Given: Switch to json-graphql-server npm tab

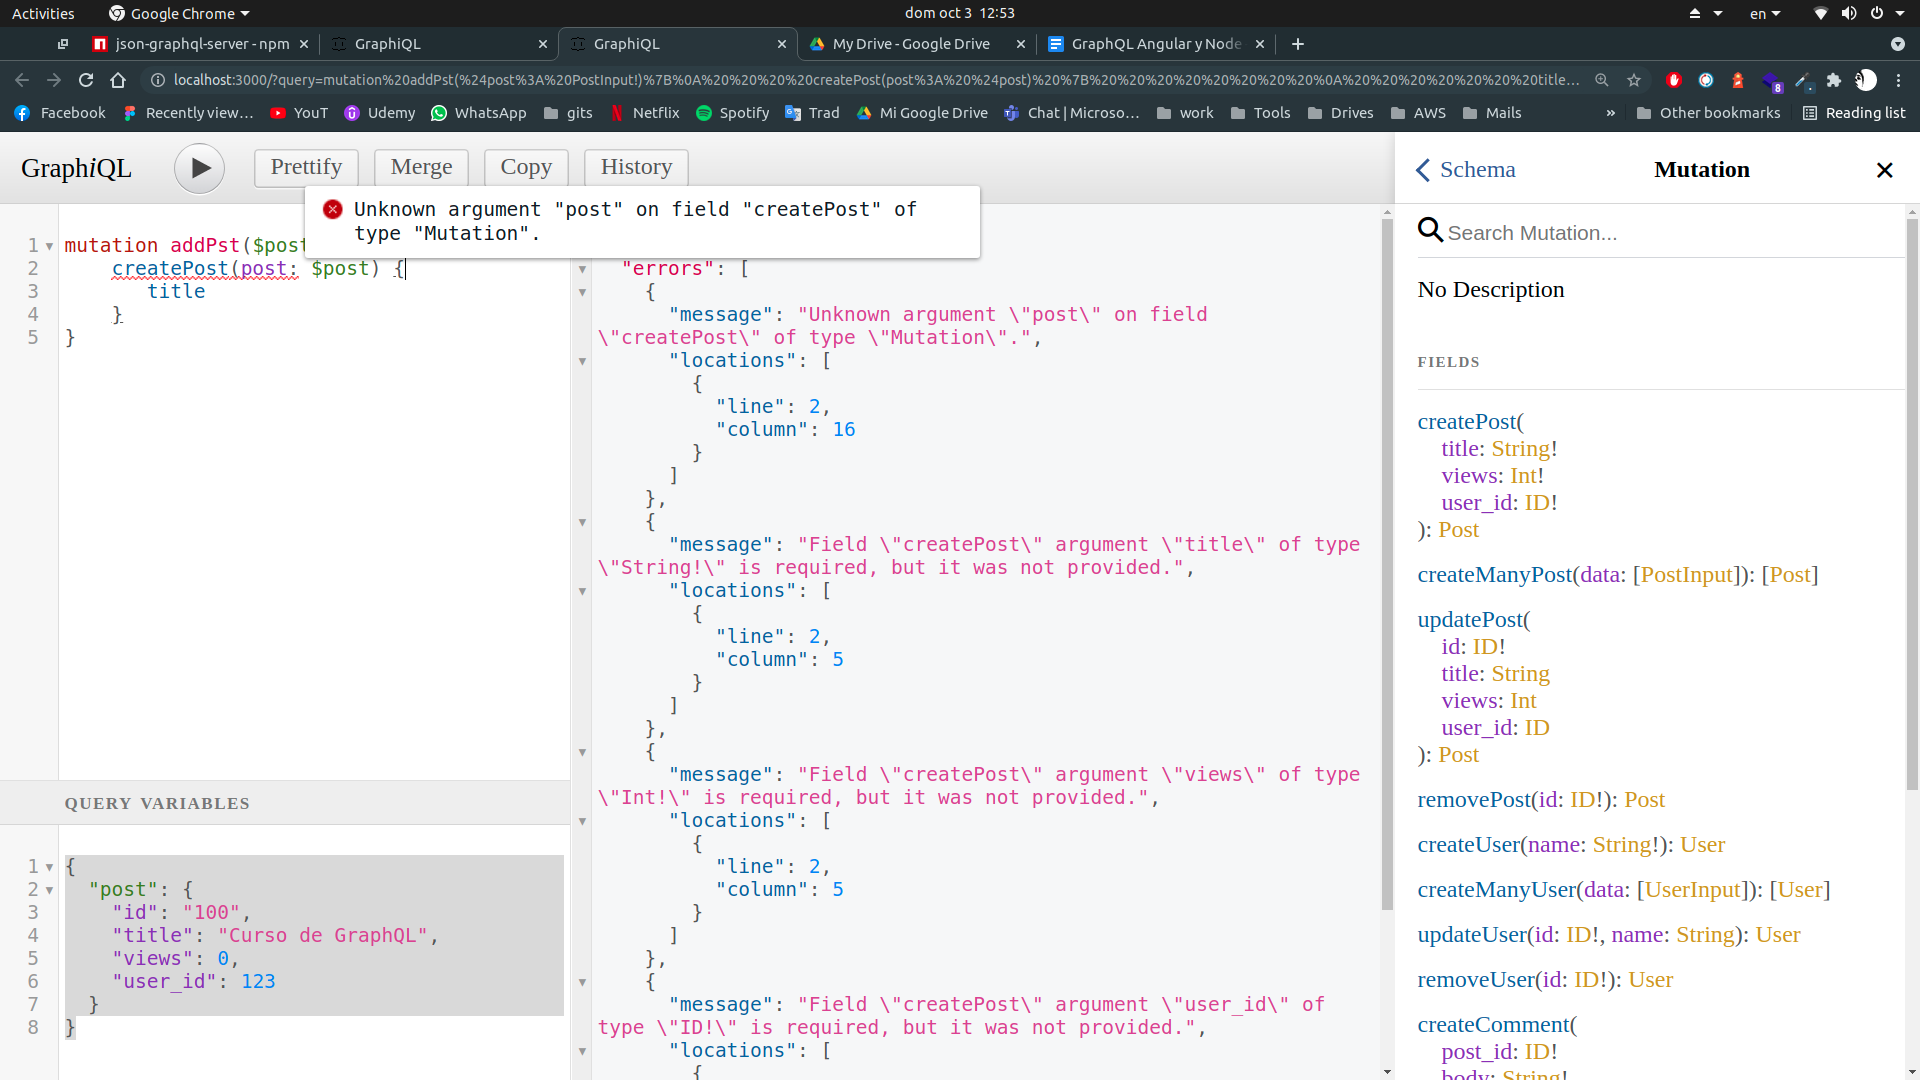Looking at the screenshot, I should point(202,44).
